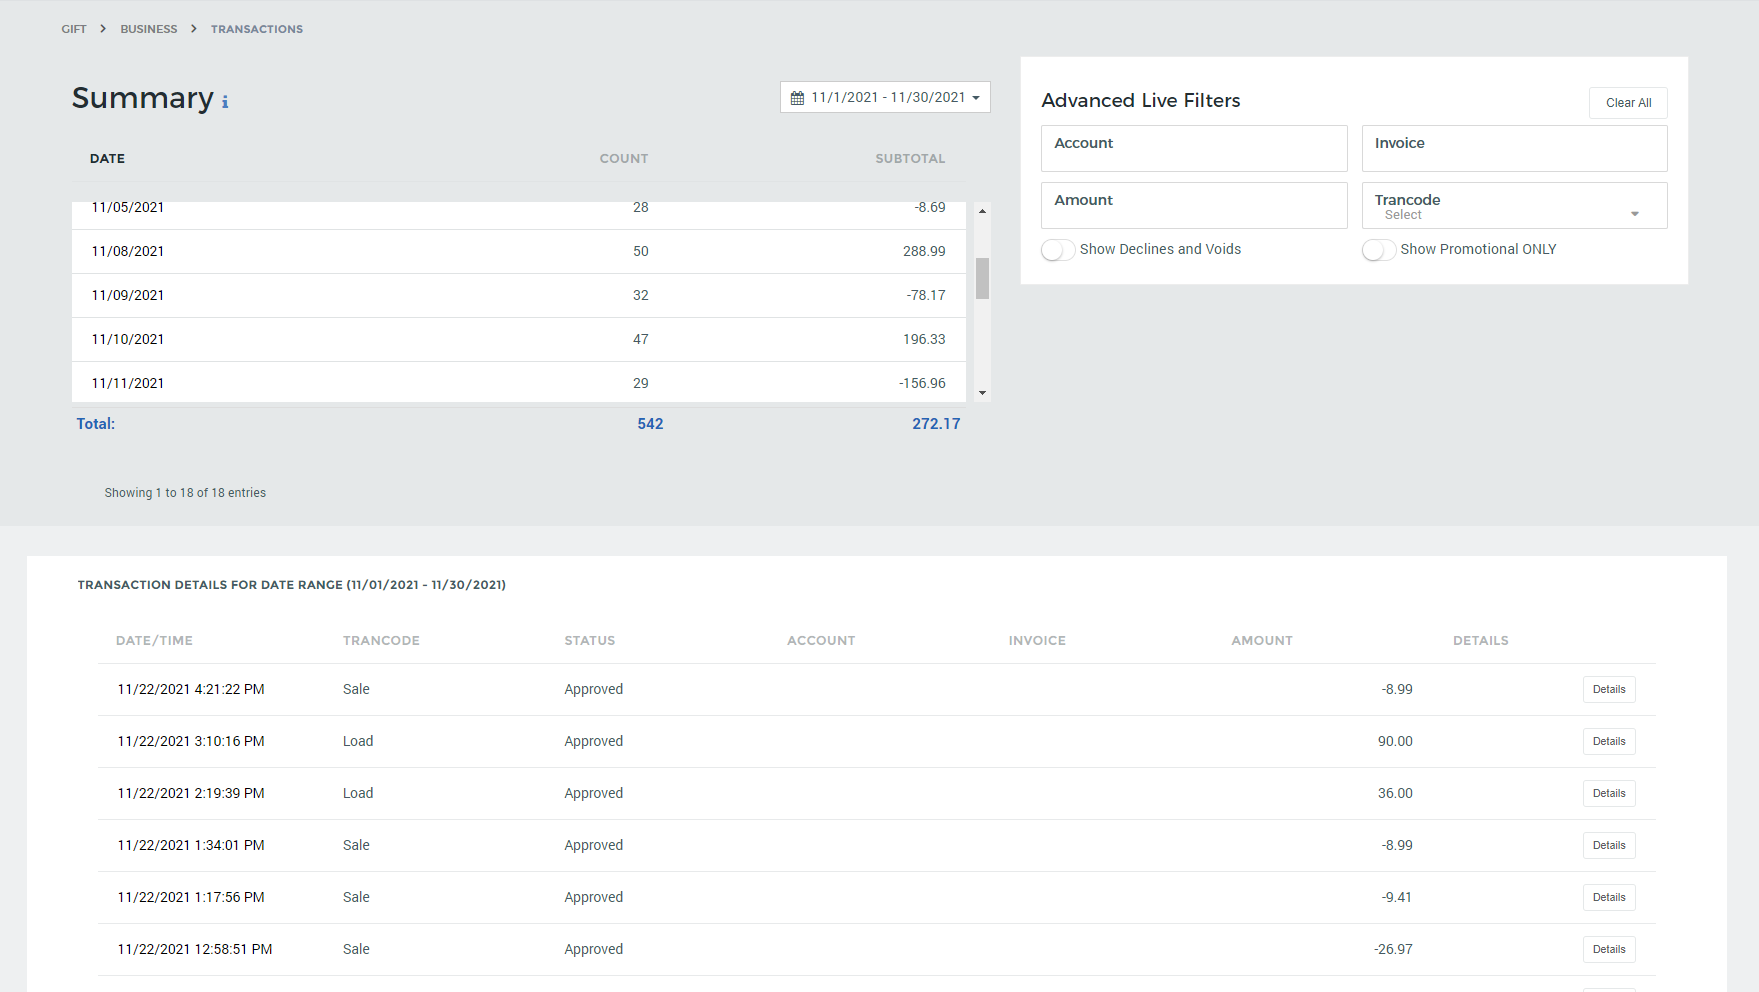
Task: Click the calendar icon in date range
Action: coord(797,98)
